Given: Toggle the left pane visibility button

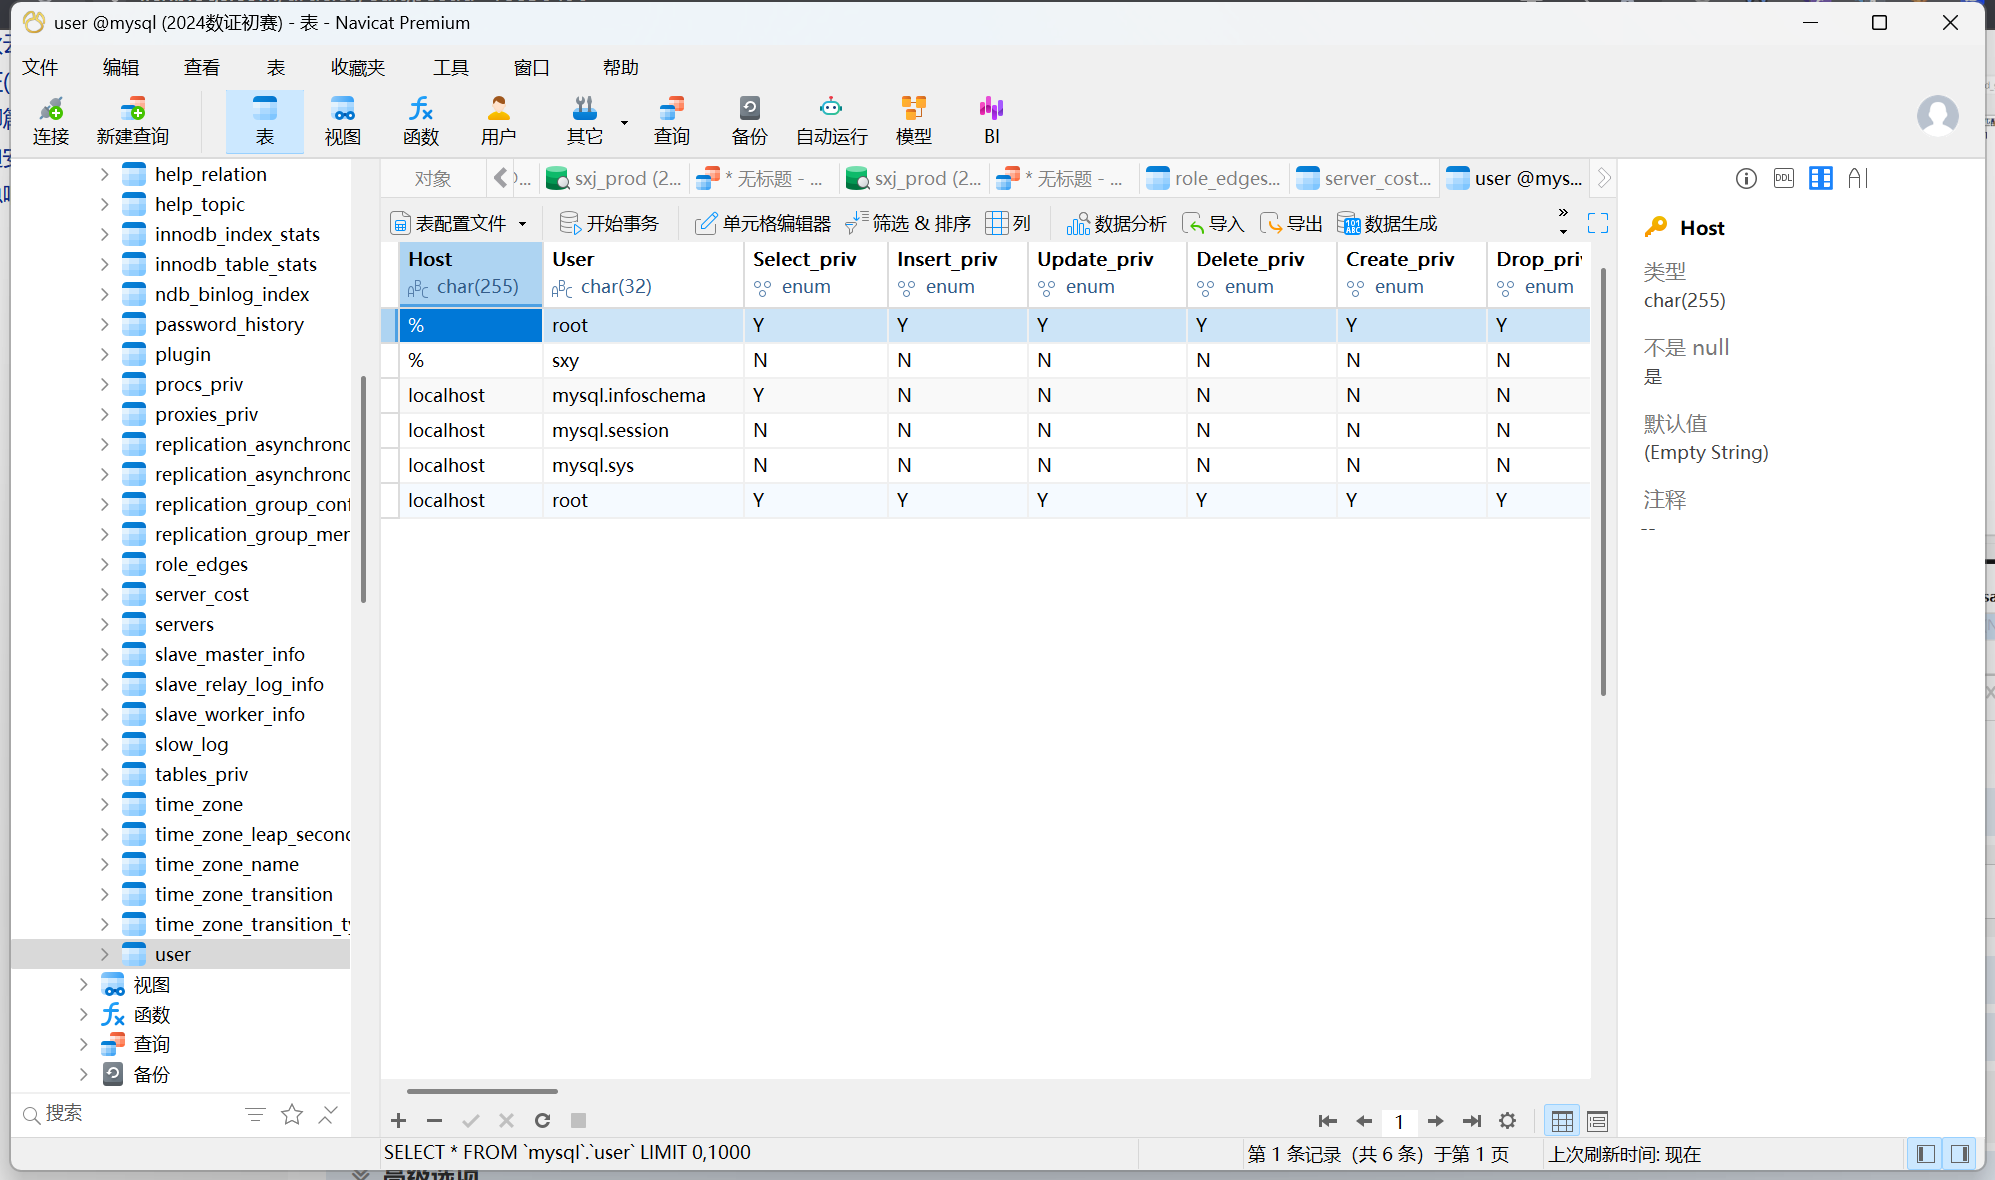Looking at the screenshot, I should coord(1925,1154).
